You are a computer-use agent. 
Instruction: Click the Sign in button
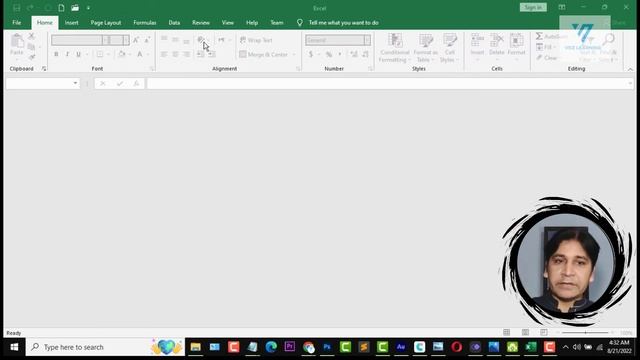coord(533,7)
